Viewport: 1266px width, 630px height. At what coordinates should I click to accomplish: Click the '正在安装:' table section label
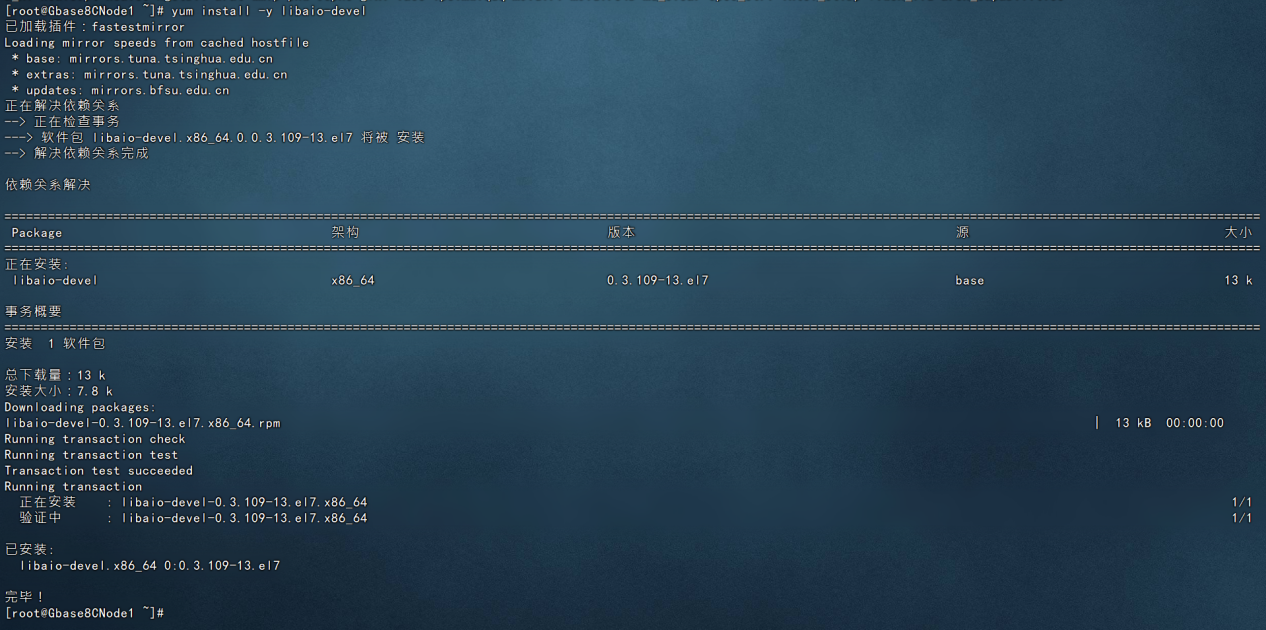37,265
